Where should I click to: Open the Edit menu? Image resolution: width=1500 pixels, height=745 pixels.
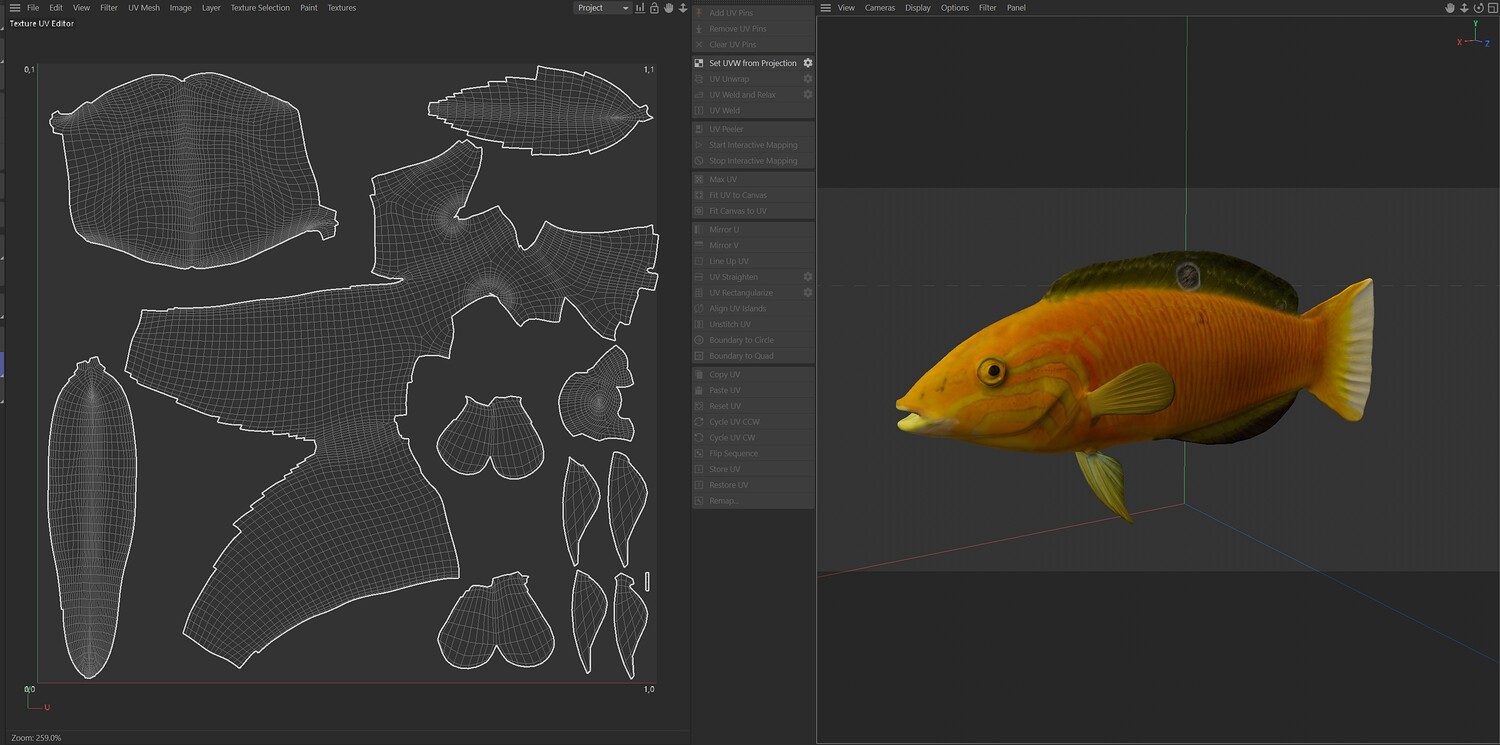[x=56, y=8]
